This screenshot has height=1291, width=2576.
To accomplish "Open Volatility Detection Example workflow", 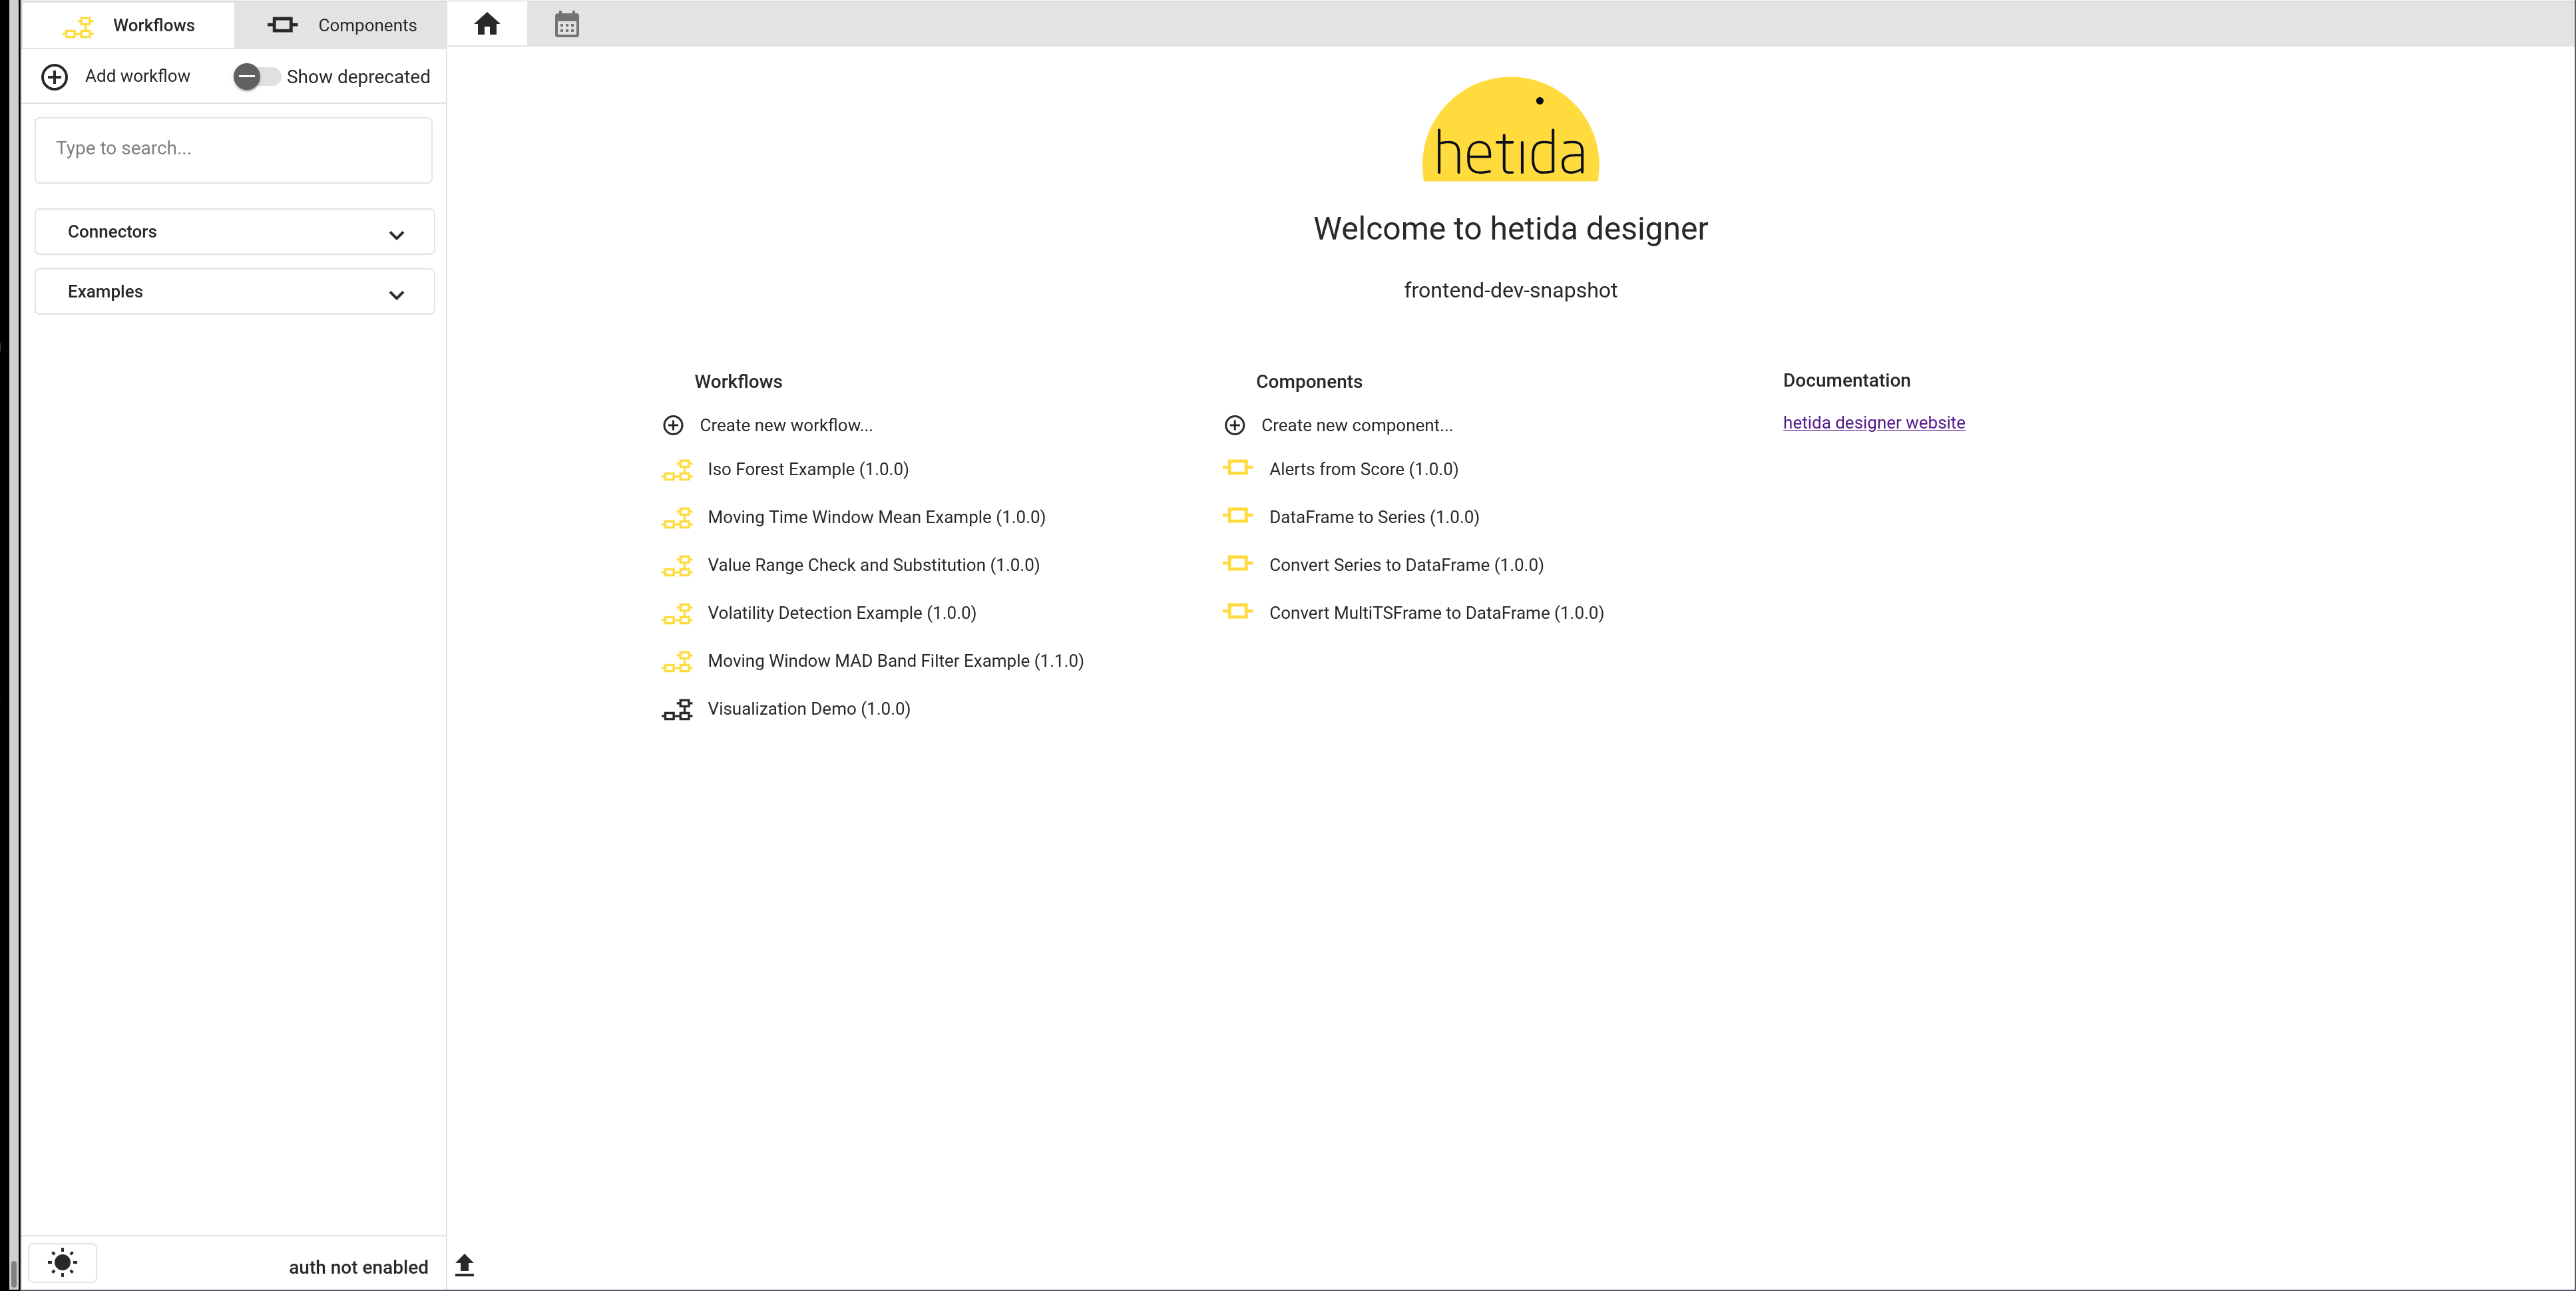I will tap(841, 613).
